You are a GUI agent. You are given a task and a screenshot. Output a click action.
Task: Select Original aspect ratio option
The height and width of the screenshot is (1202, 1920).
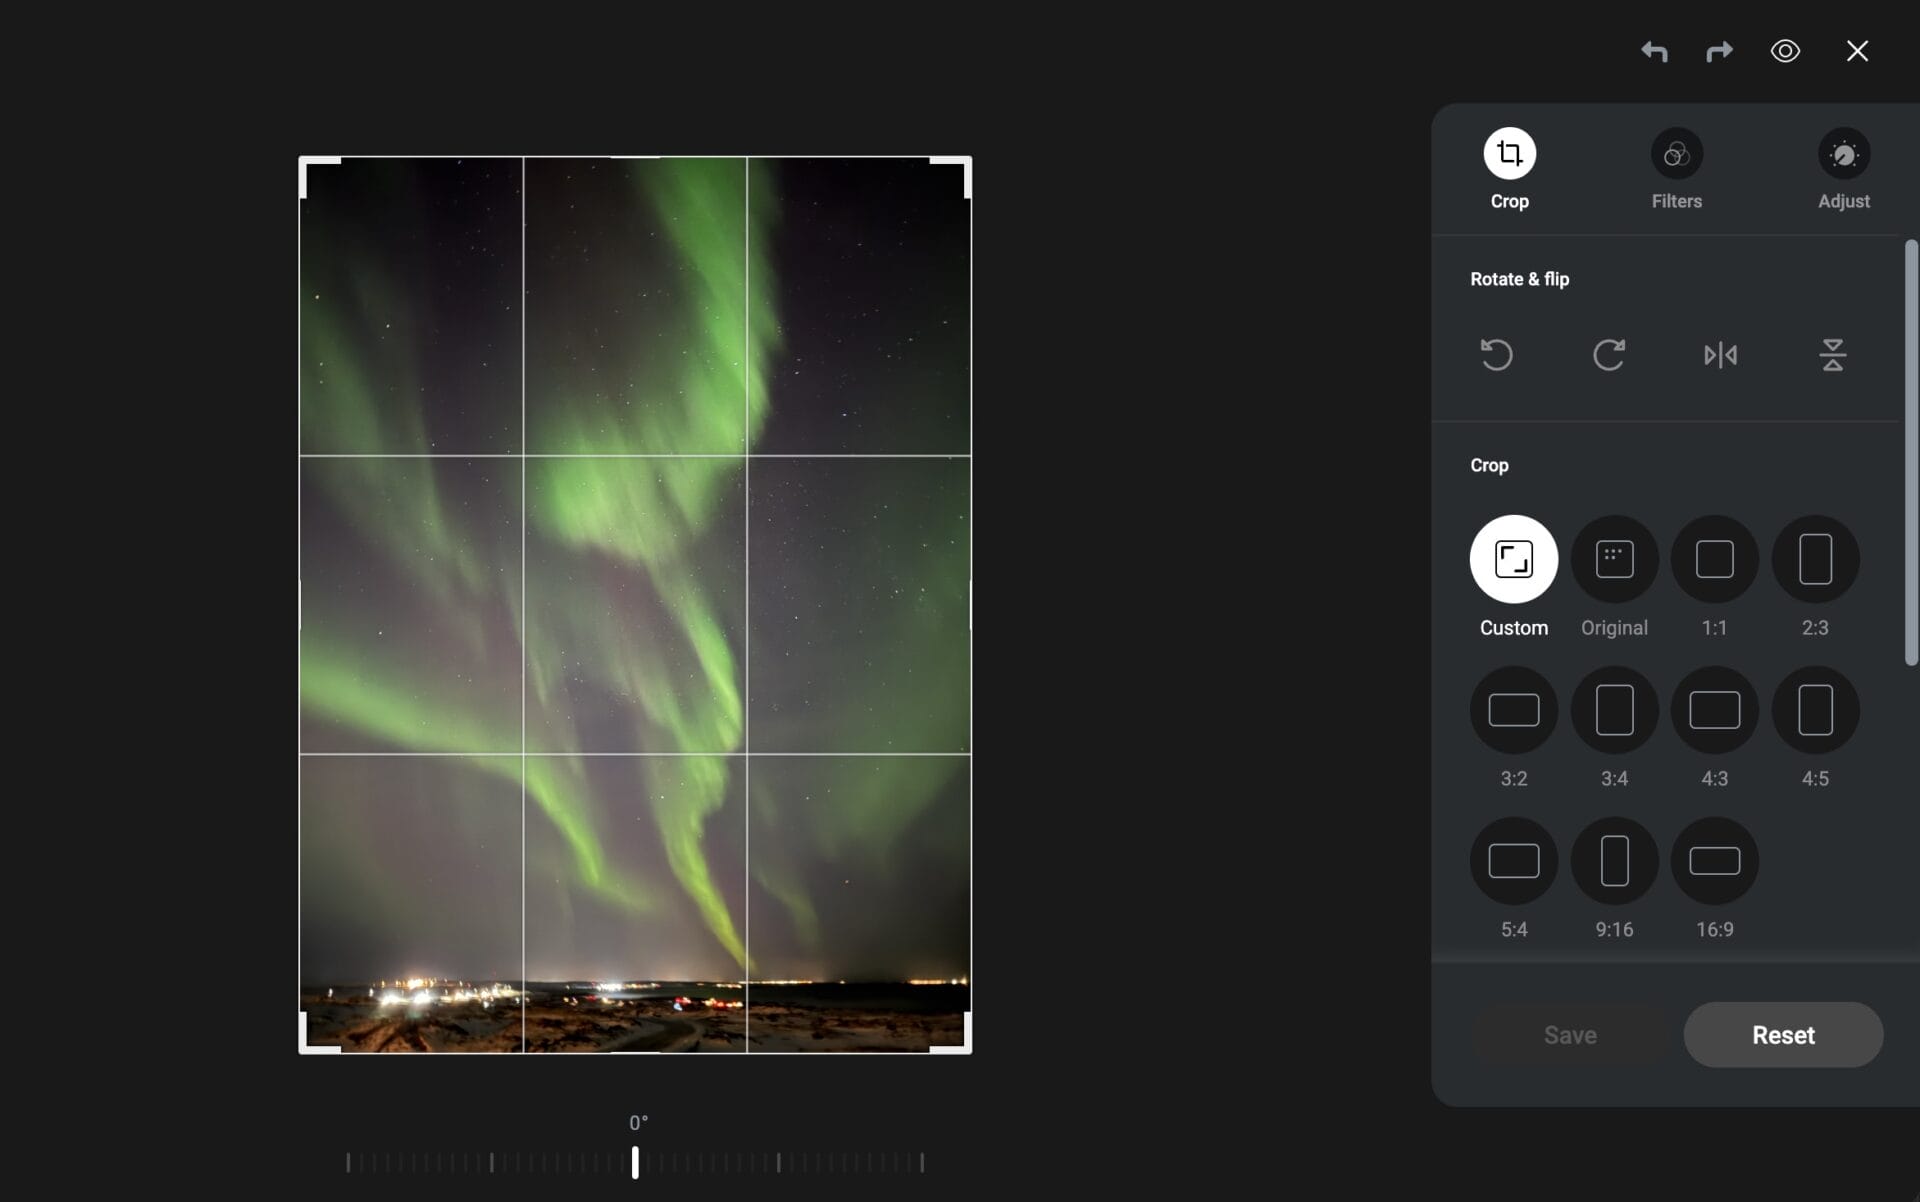pyautogui.click(x=1614, y=559)
